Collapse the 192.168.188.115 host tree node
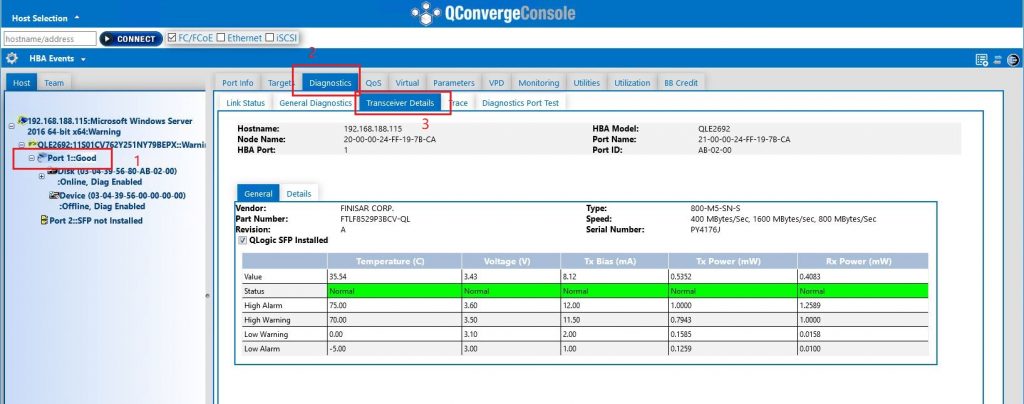 coord(13,127)
